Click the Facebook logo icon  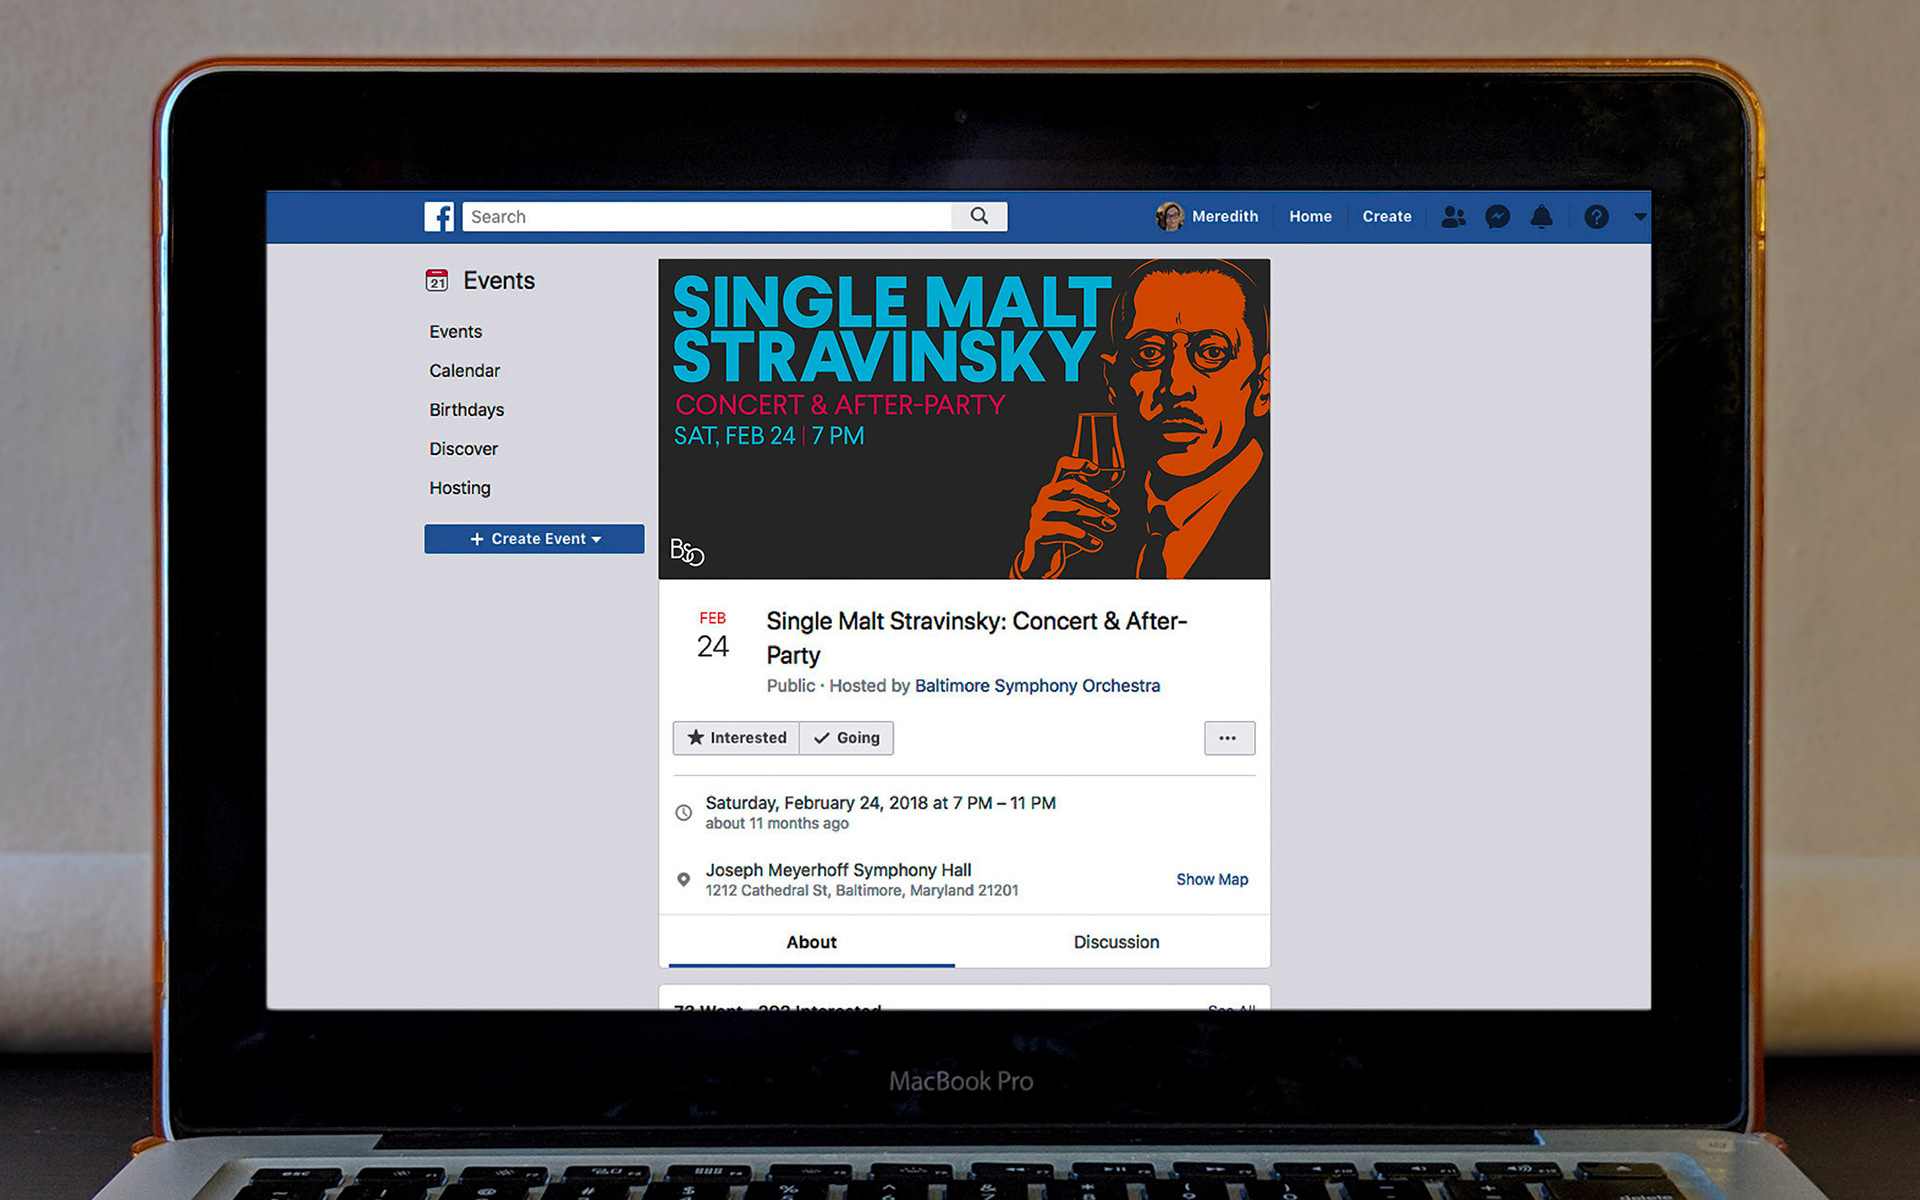tap(439, 216)
